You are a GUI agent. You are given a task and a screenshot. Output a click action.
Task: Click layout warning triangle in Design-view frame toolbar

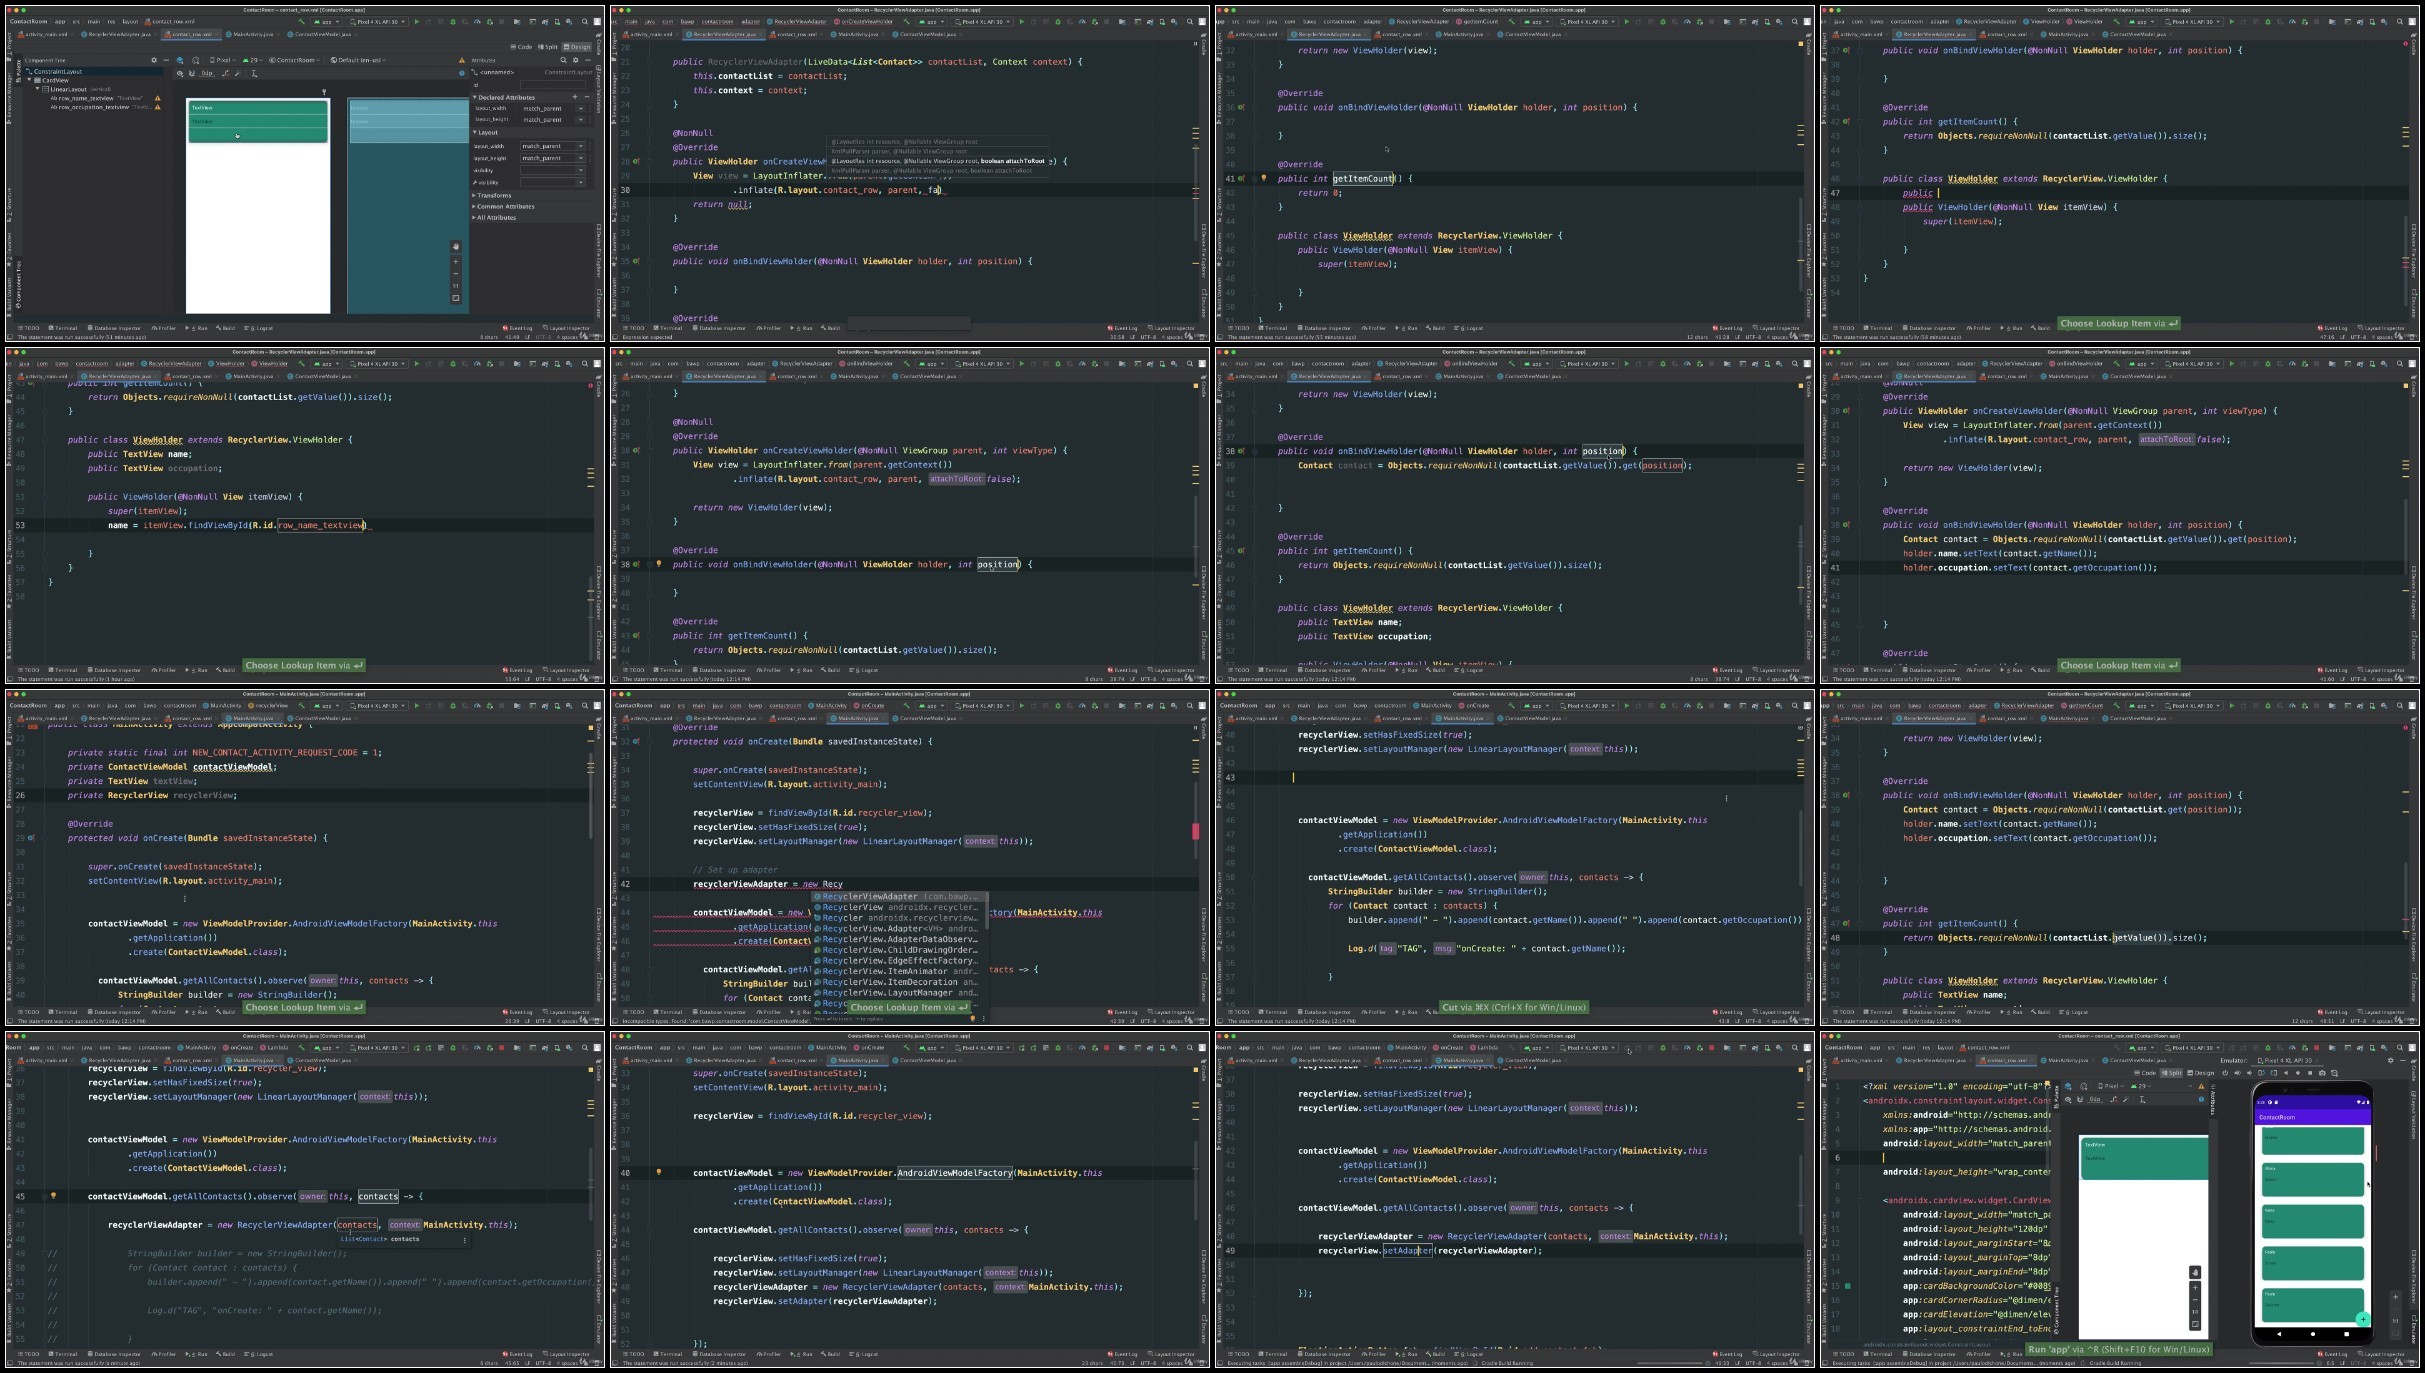pyautogui.click(x=462, y=60)
